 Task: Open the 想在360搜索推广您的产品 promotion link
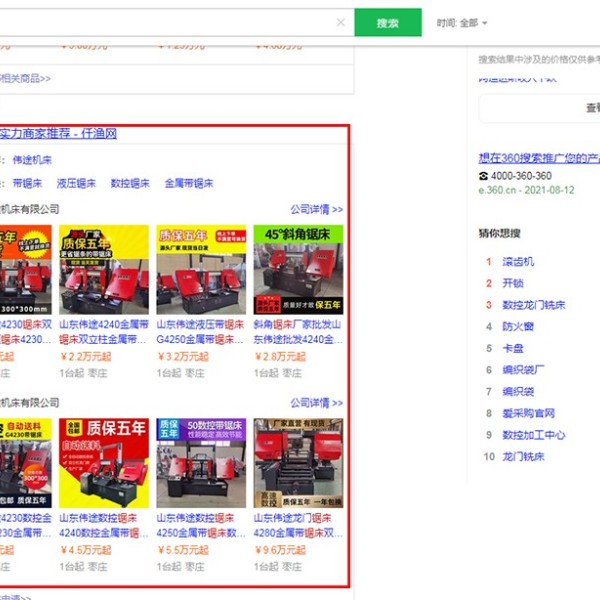pyautogui.click(x=539, y=158)
